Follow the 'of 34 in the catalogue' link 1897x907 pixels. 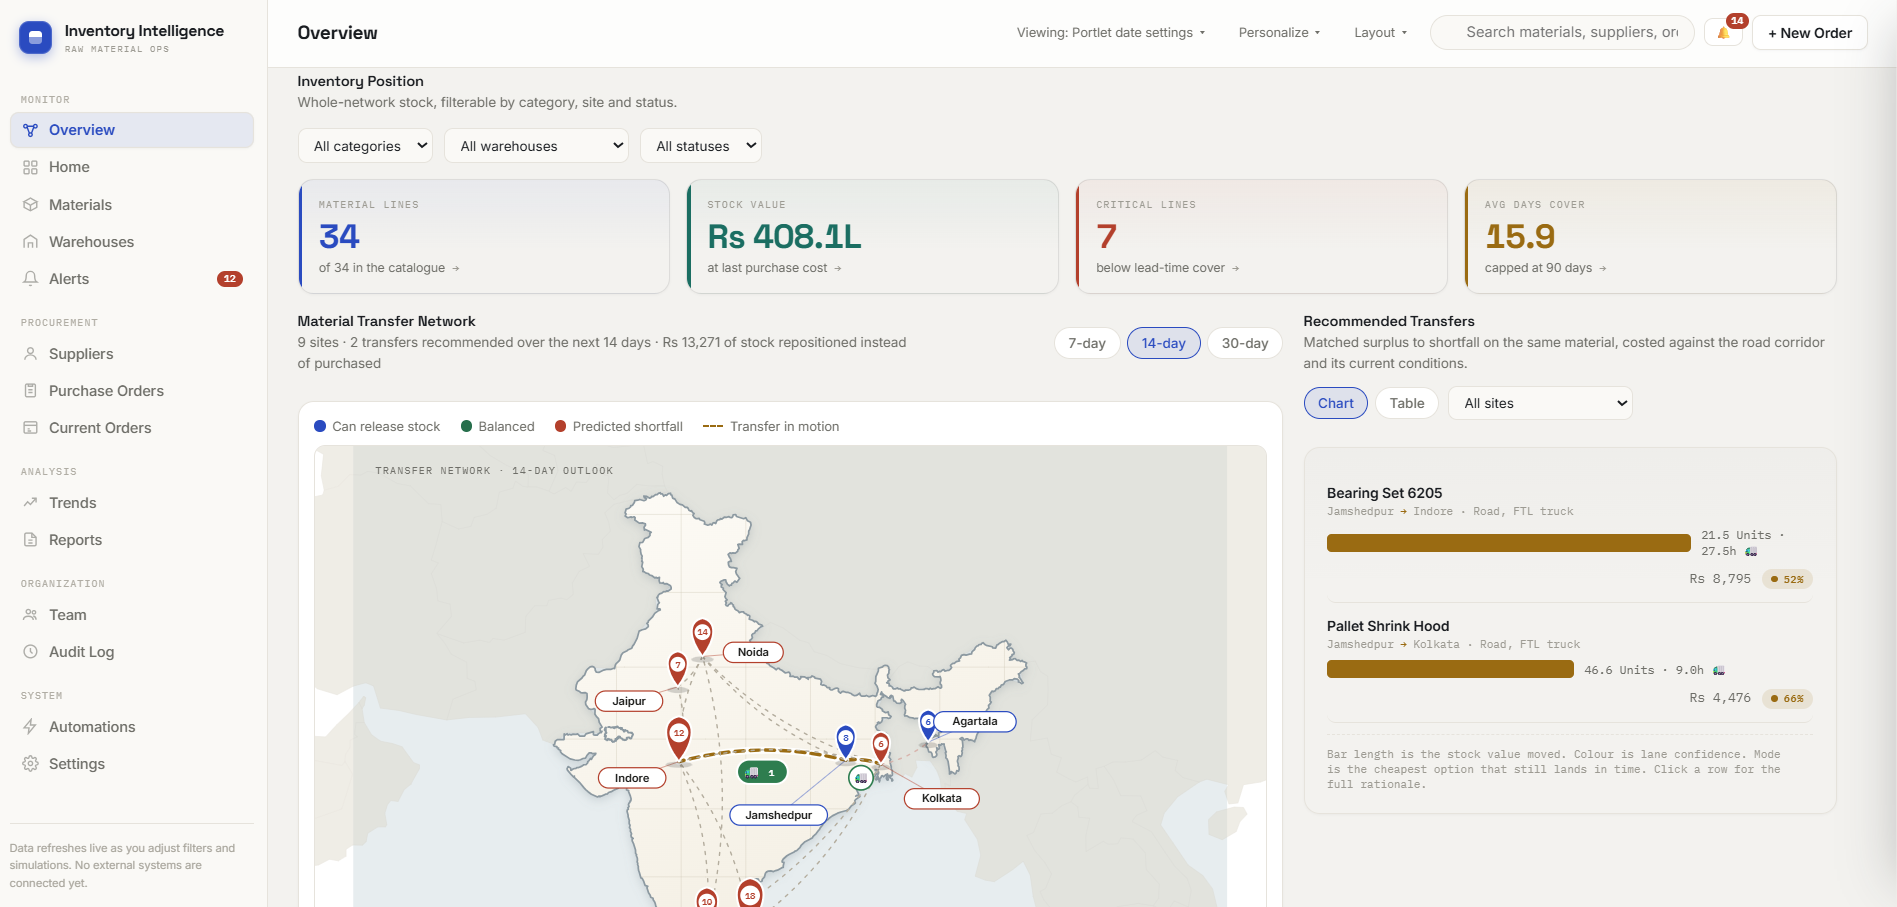389,268
